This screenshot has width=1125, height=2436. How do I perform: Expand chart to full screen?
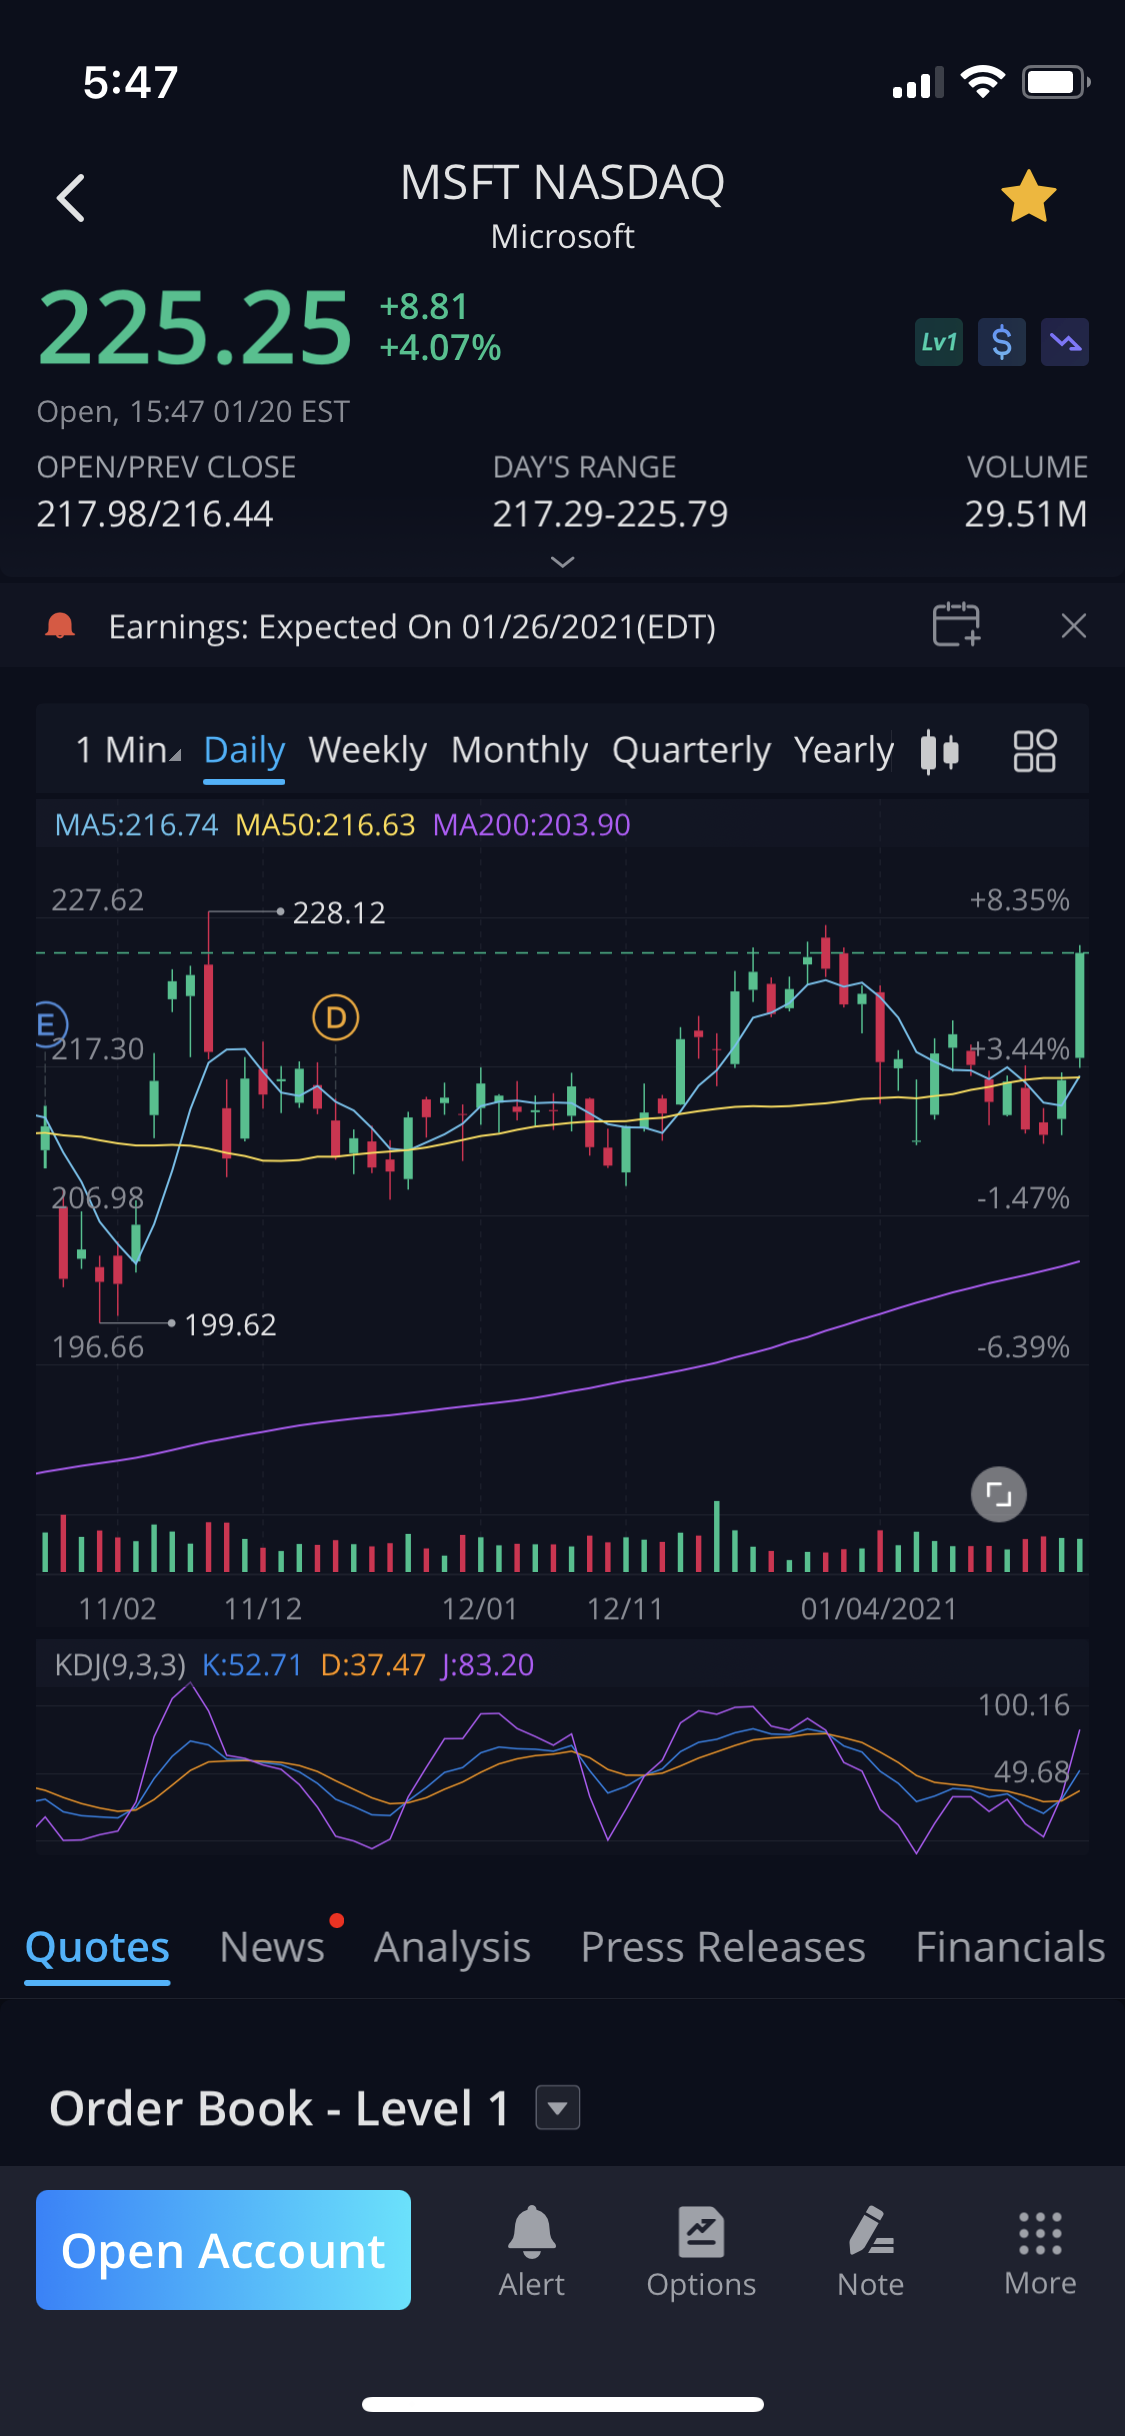(x=998, y=1494)
